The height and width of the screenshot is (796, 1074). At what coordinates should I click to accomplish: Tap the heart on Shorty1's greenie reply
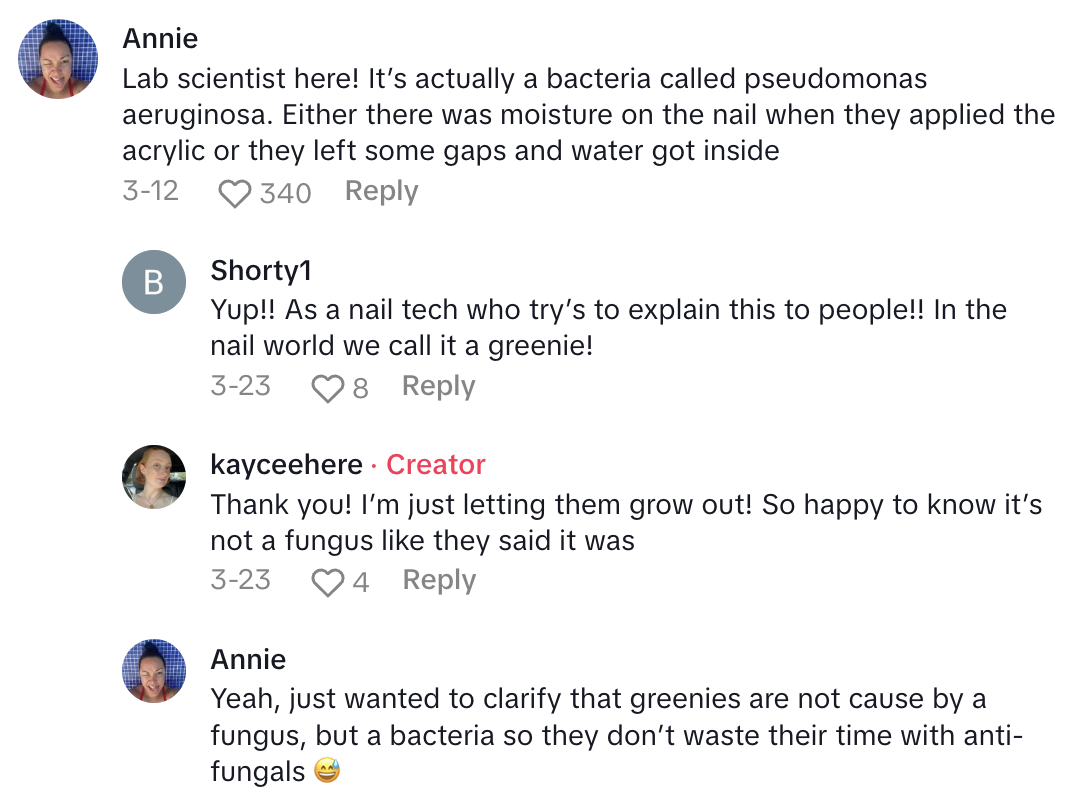coord(327,388)
